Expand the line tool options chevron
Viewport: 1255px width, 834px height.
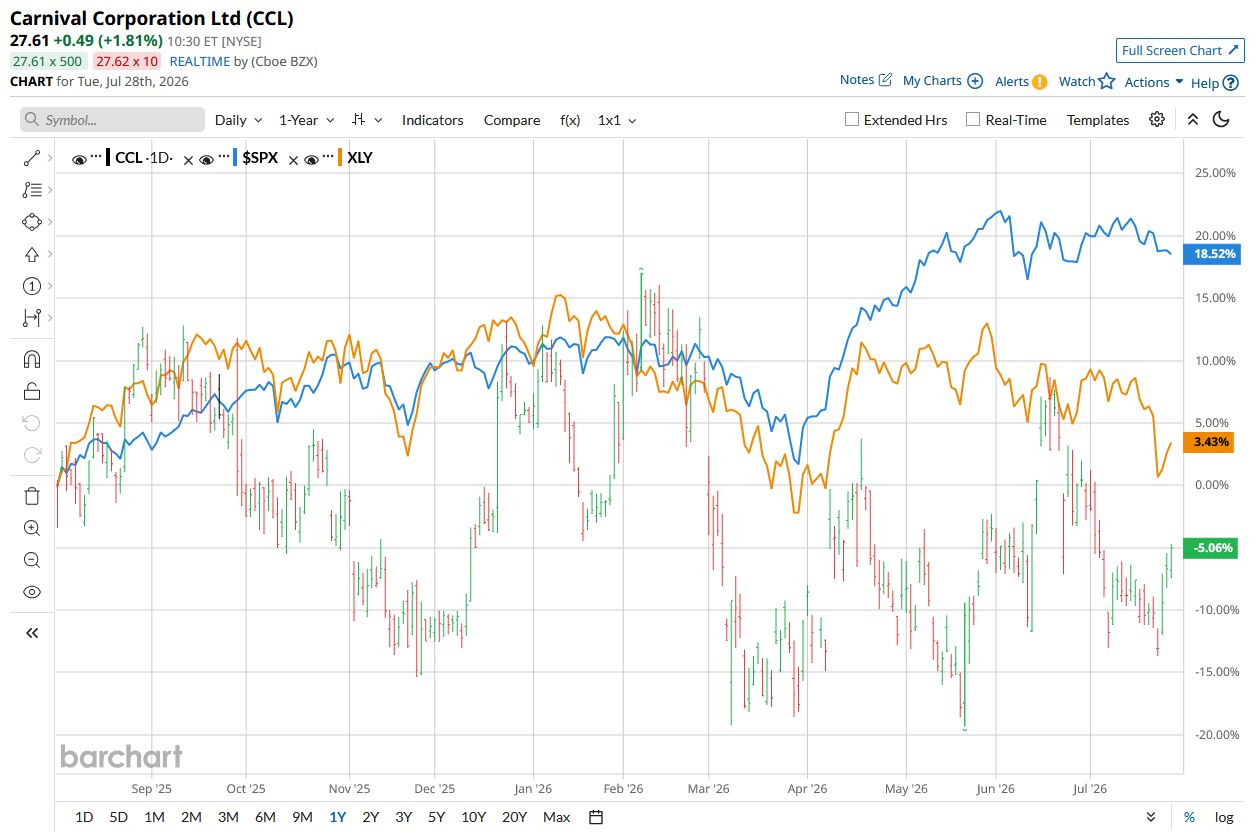(50, 158)
